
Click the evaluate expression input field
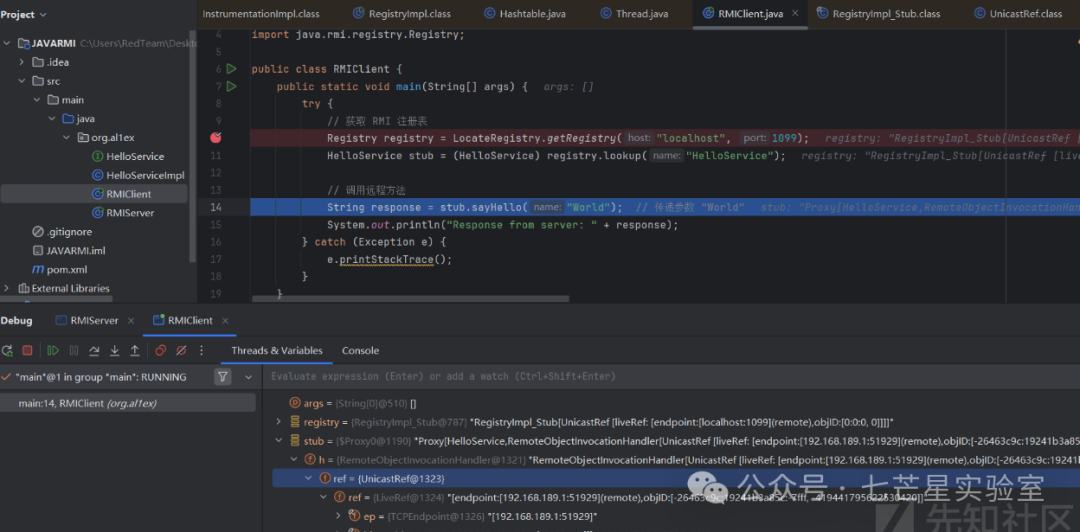[x=672, y=377]
